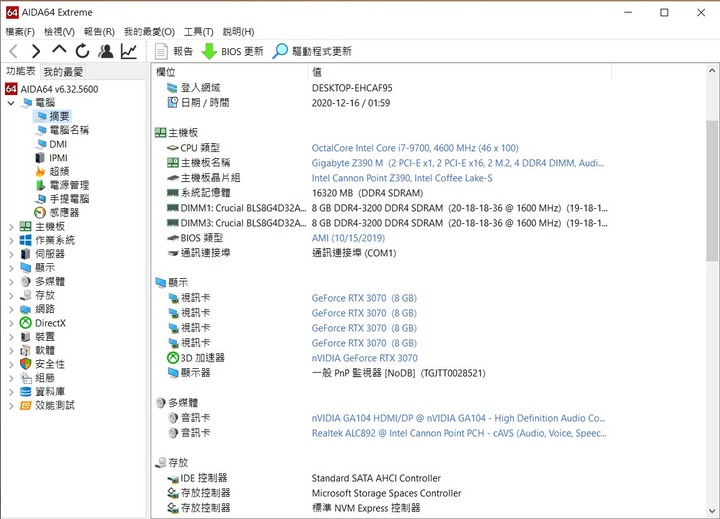Open the 檢視(V) menu
This screenshot has height=519, width=720.
[x=59, y=32]
